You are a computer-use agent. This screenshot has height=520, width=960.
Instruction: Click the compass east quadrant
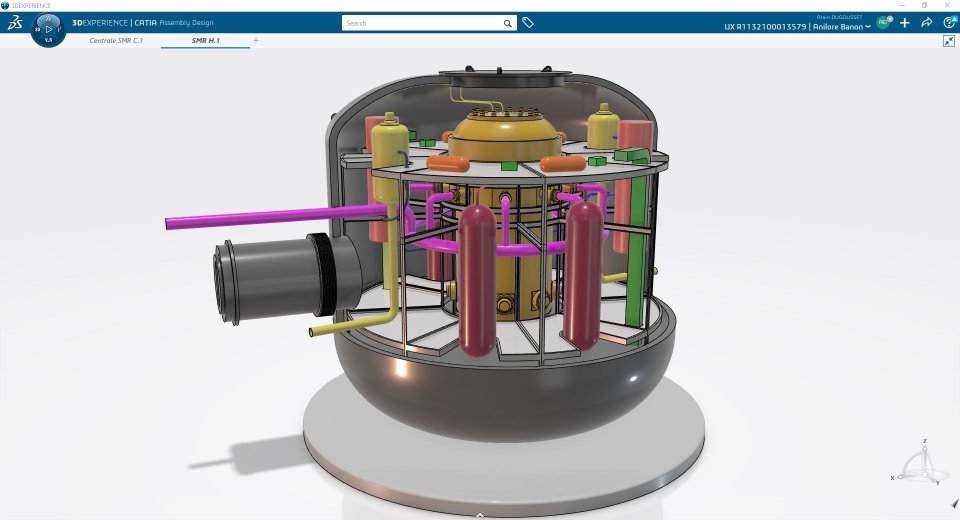[60, 29]
